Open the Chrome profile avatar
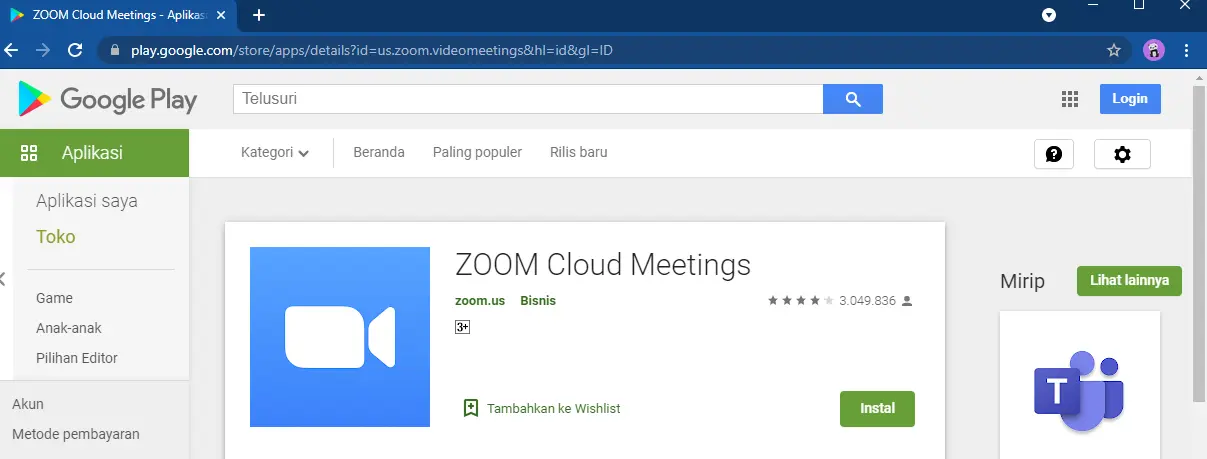This screenshot has height=459, width=1207. 1154,49
